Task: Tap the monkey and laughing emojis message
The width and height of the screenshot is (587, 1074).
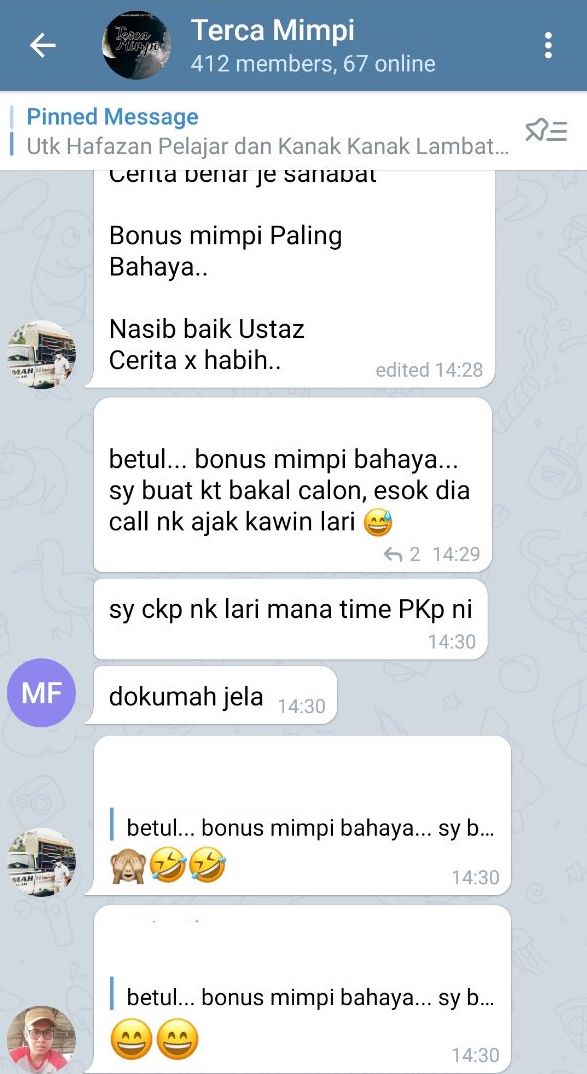Action: [x=302, y=815]
